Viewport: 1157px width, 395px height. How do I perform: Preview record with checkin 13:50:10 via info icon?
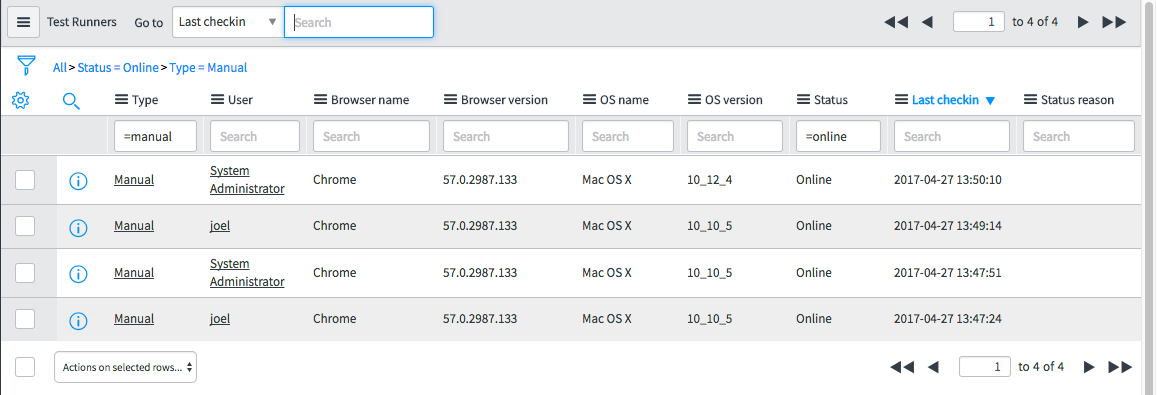pos(78,181)
